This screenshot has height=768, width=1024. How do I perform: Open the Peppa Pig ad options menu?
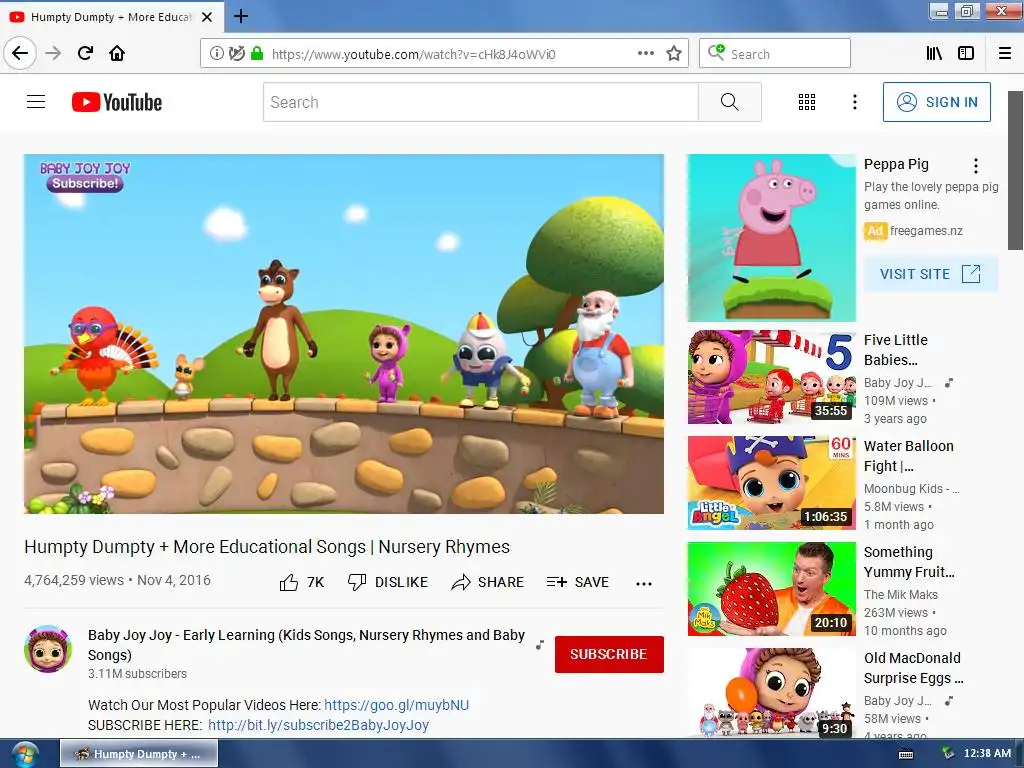pyautogui.click(x=976, y=166)
